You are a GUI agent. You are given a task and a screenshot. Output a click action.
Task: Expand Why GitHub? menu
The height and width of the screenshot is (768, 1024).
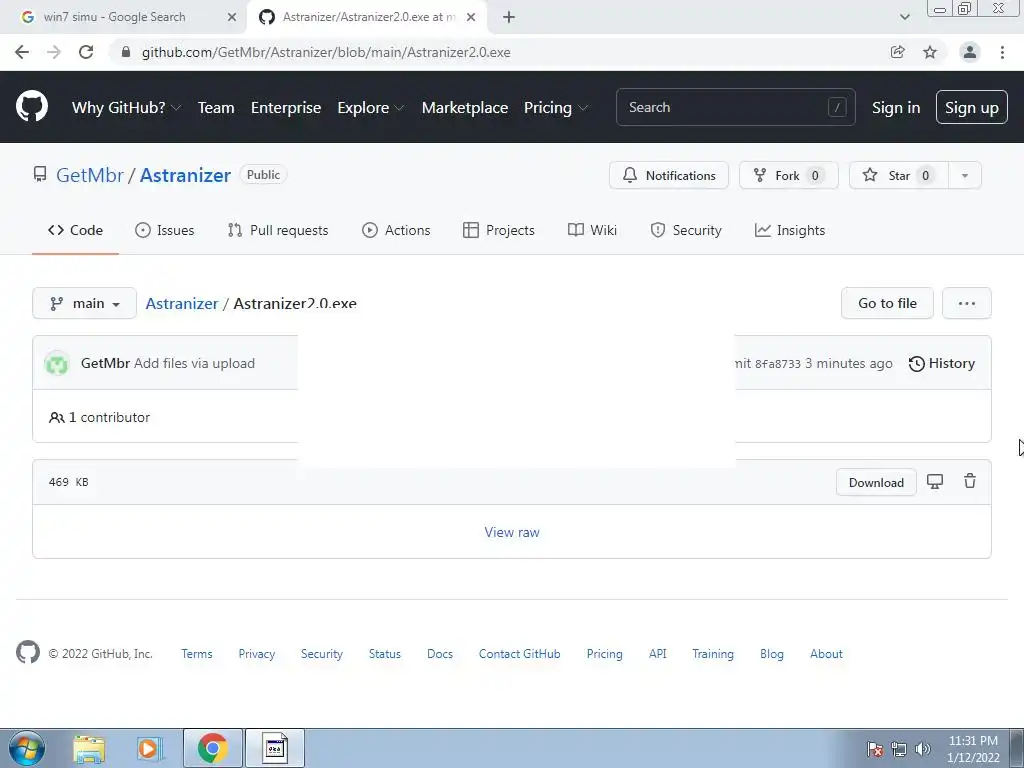tap(126, 108)
